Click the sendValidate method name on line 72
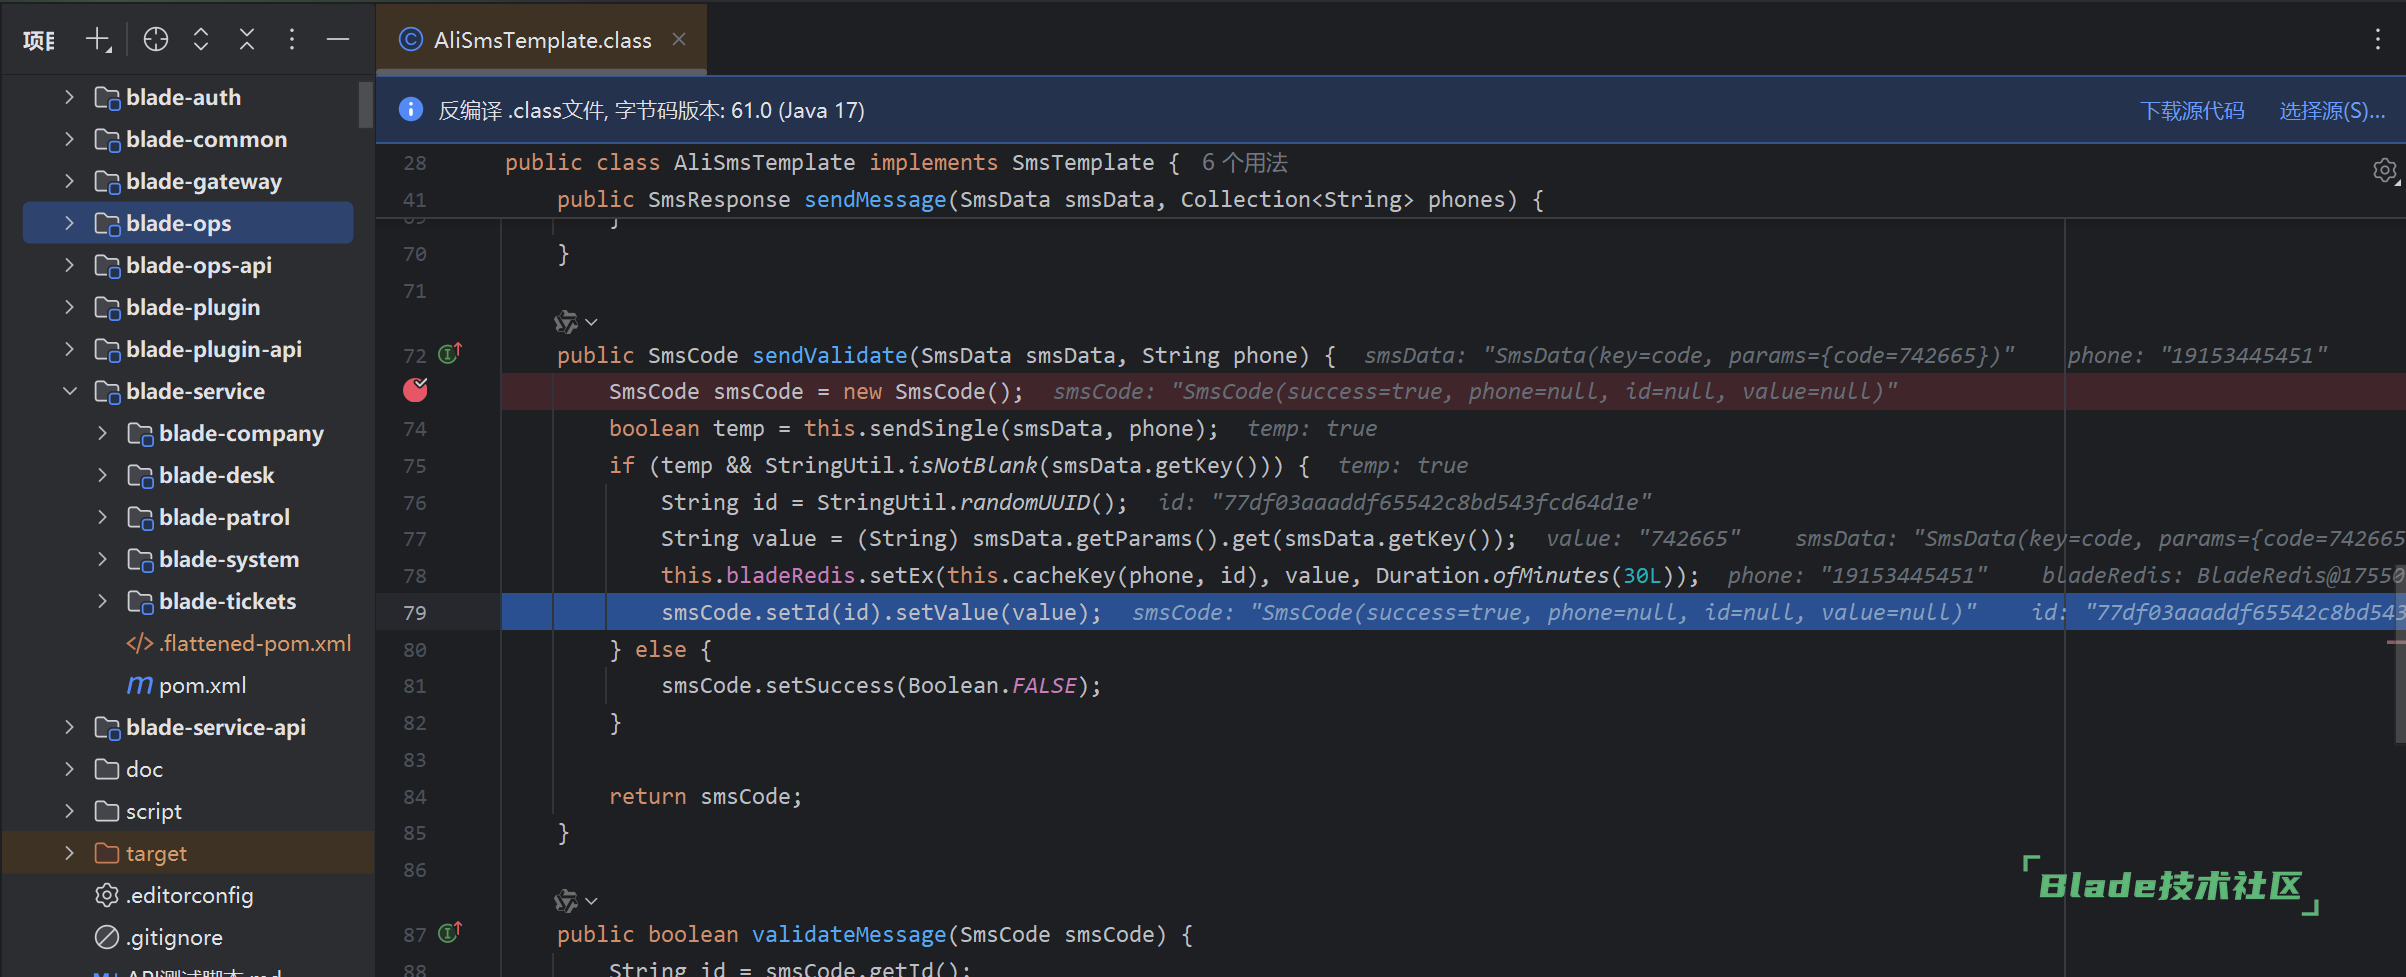The height and width of the screenshot is (977, 2406). [x=829, y=355]
